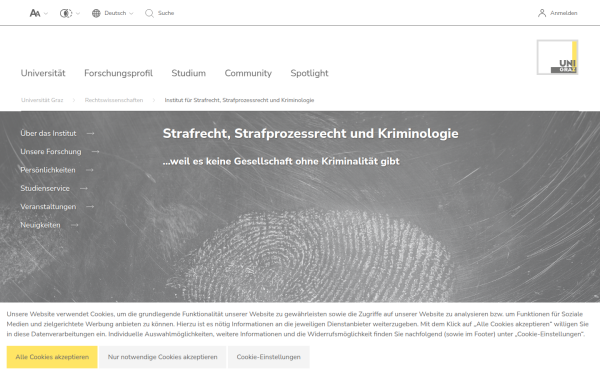Open the Spotlight menu
Screen dimensions: 600x375
pos(309,73)
